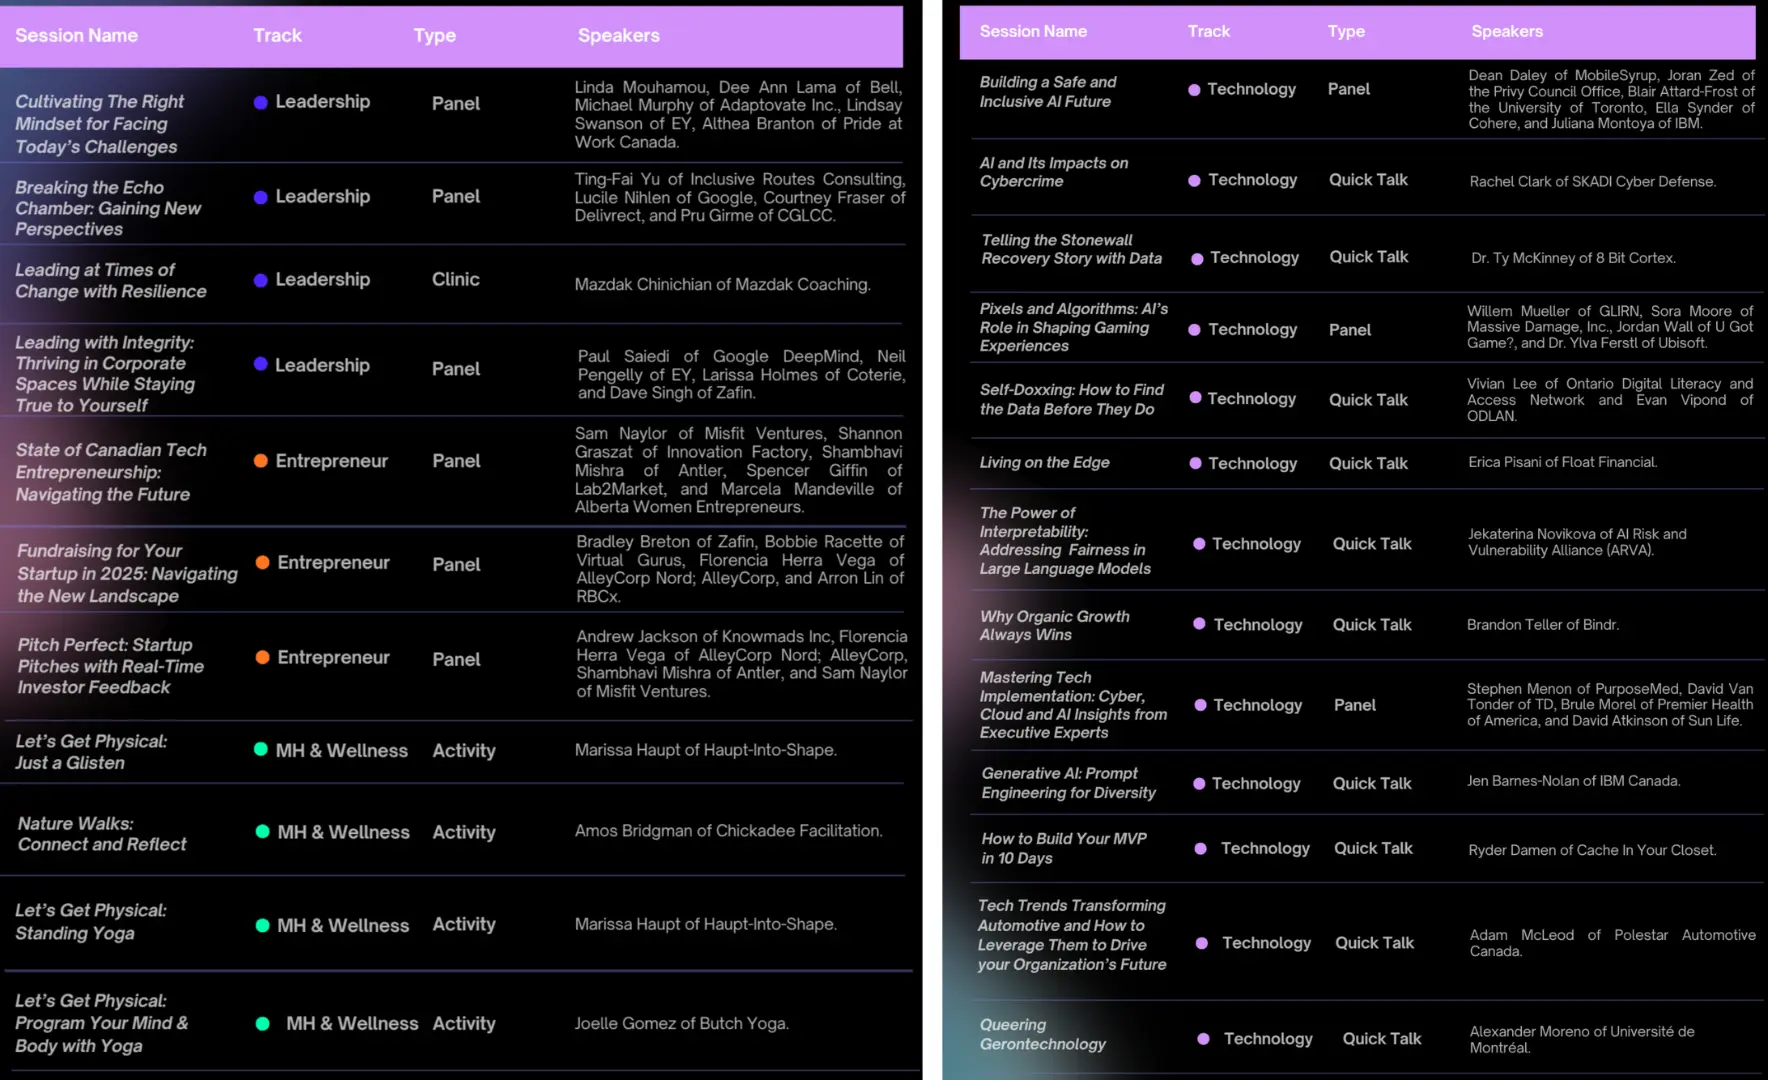Screen dimensions: 1768x1080
Task: Click speaker Rachel Clark of SKADI Cyber Defense
Action: [1592, 182]
